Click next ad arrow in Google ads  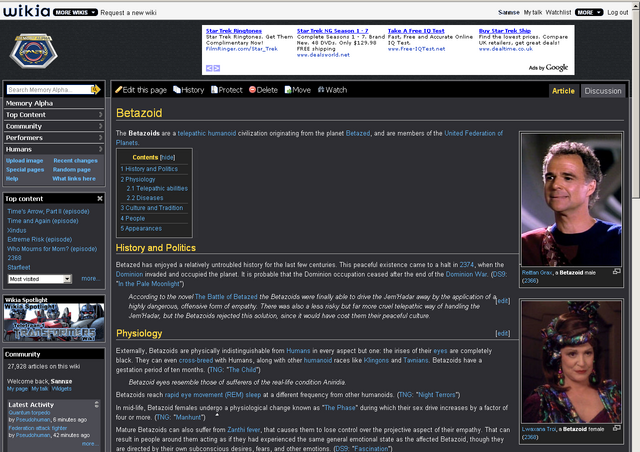point(217,68)
